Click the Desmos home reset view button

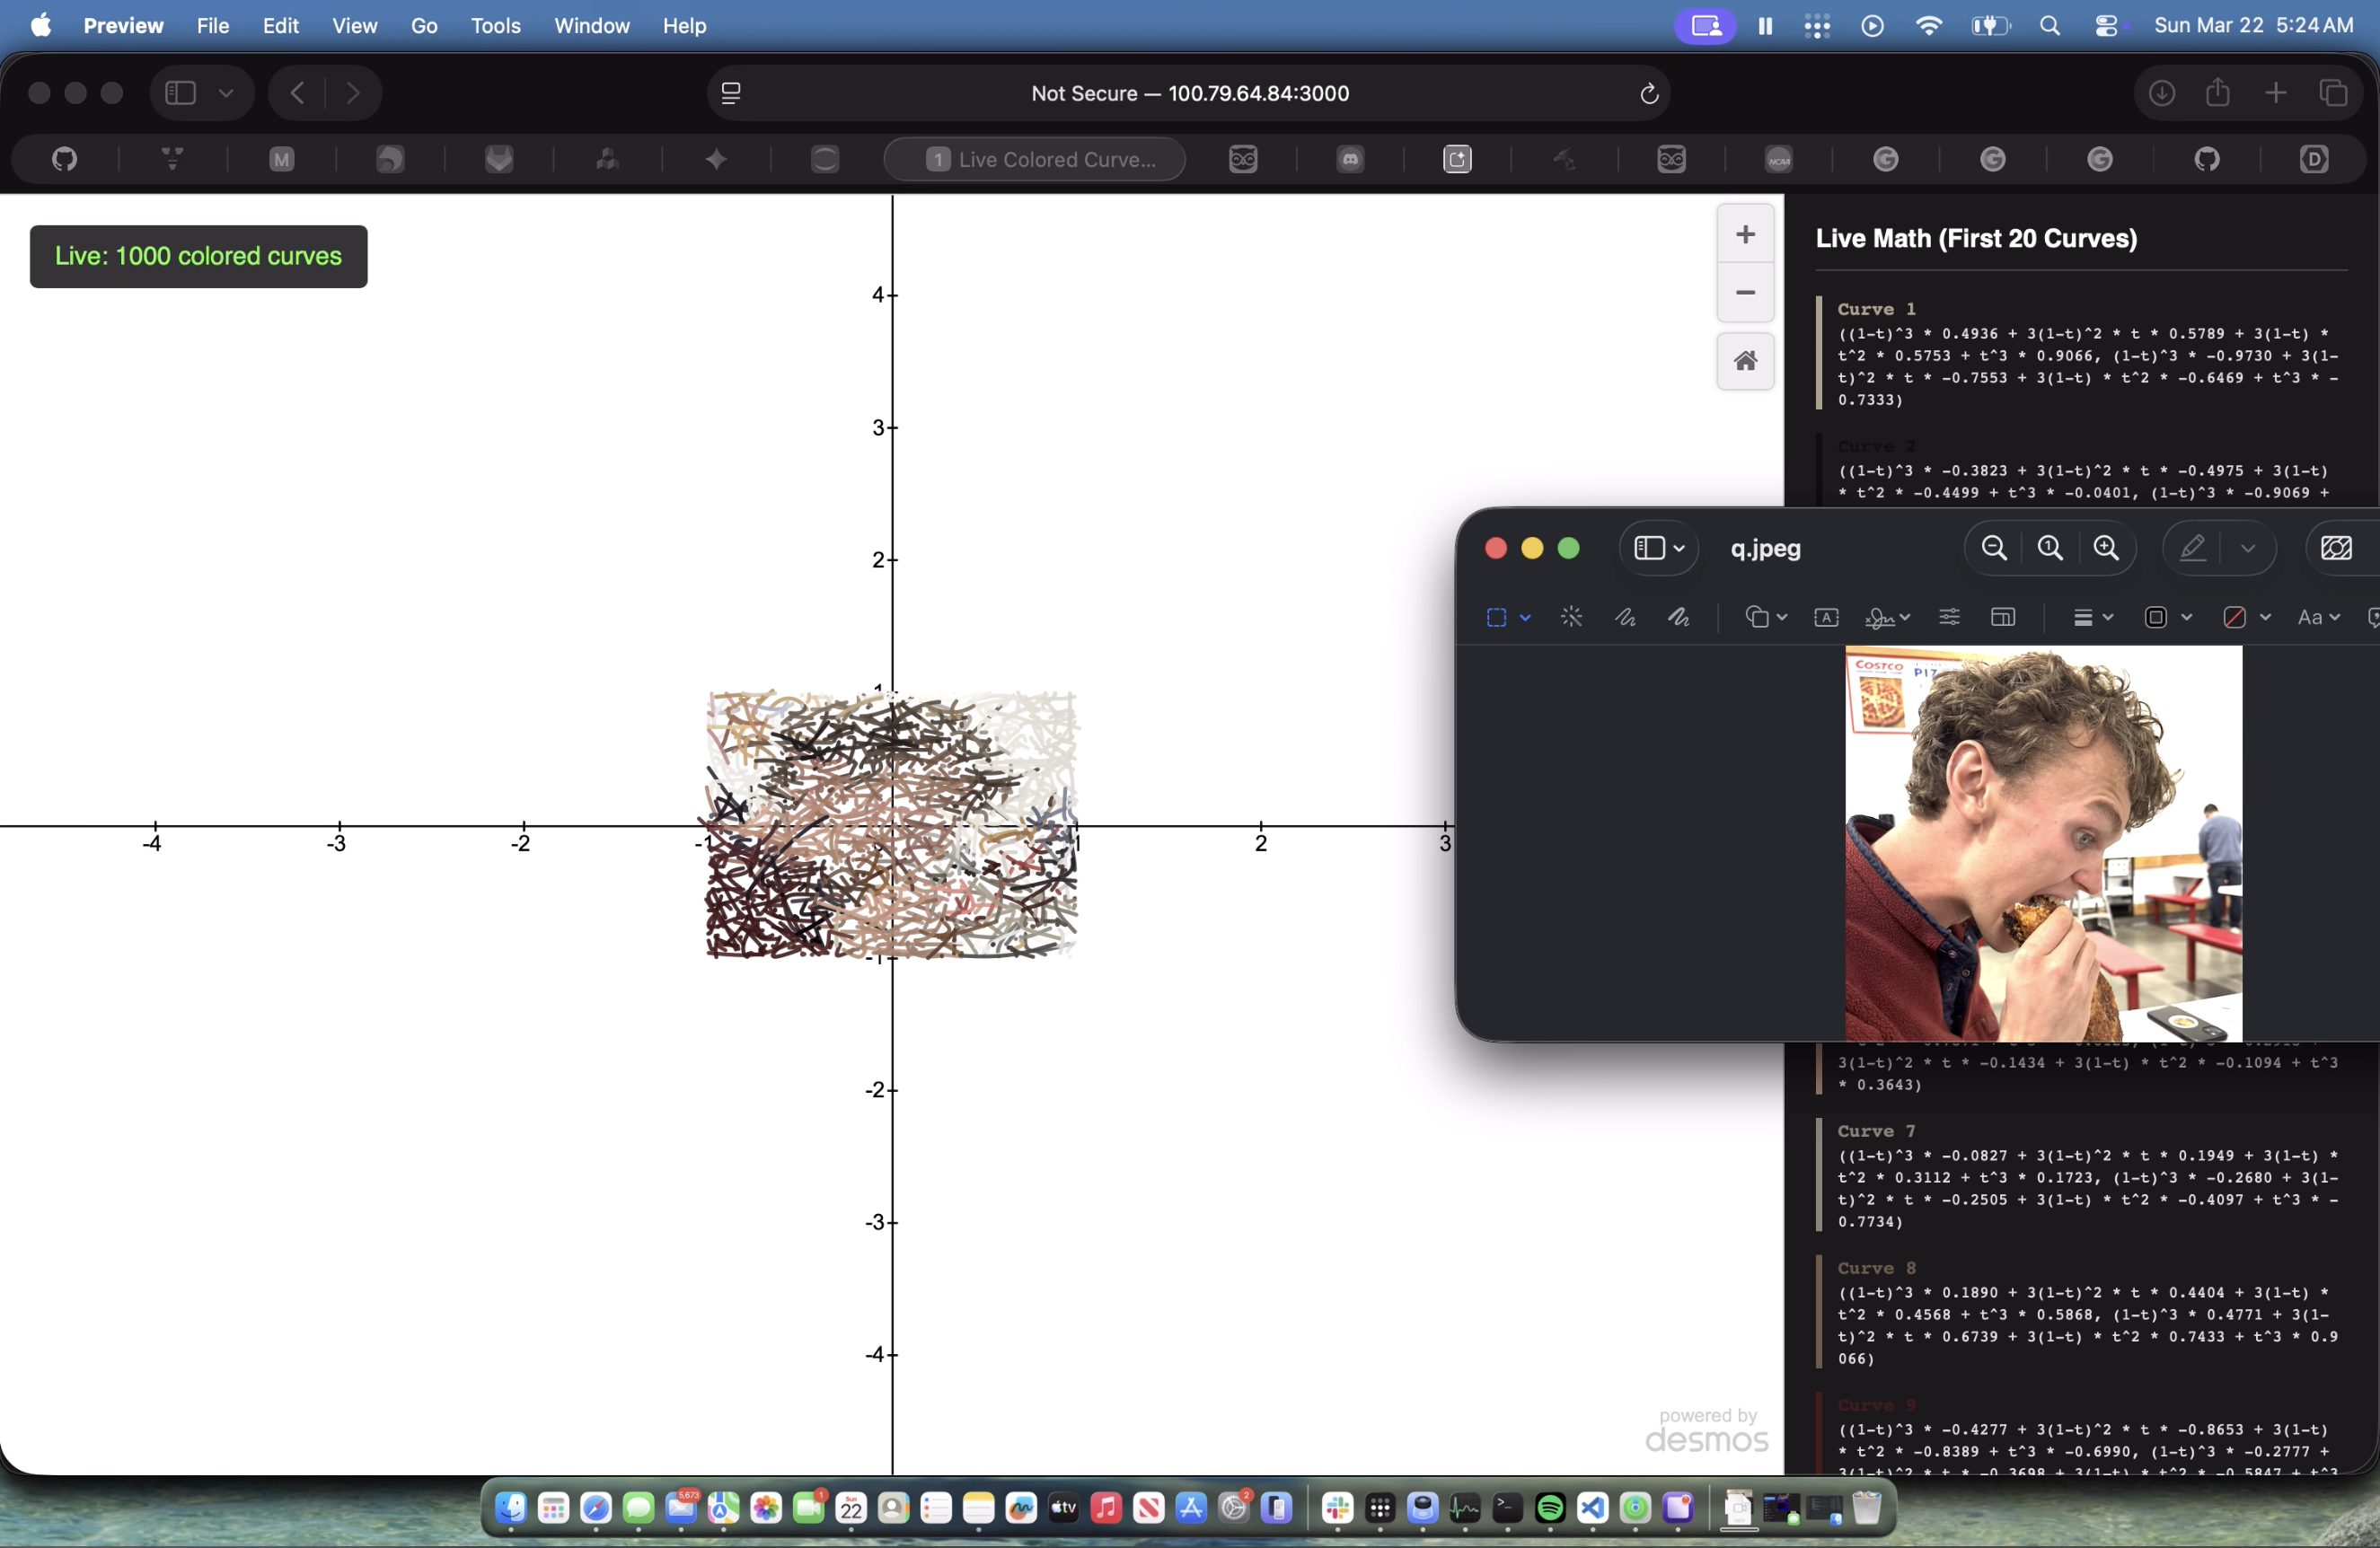(1745, 361)
